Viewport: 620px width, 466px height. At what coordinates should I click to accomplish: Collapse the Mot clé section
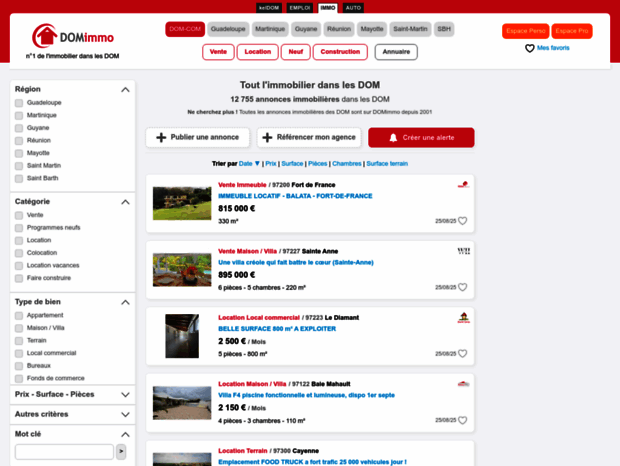click(125, 434)
